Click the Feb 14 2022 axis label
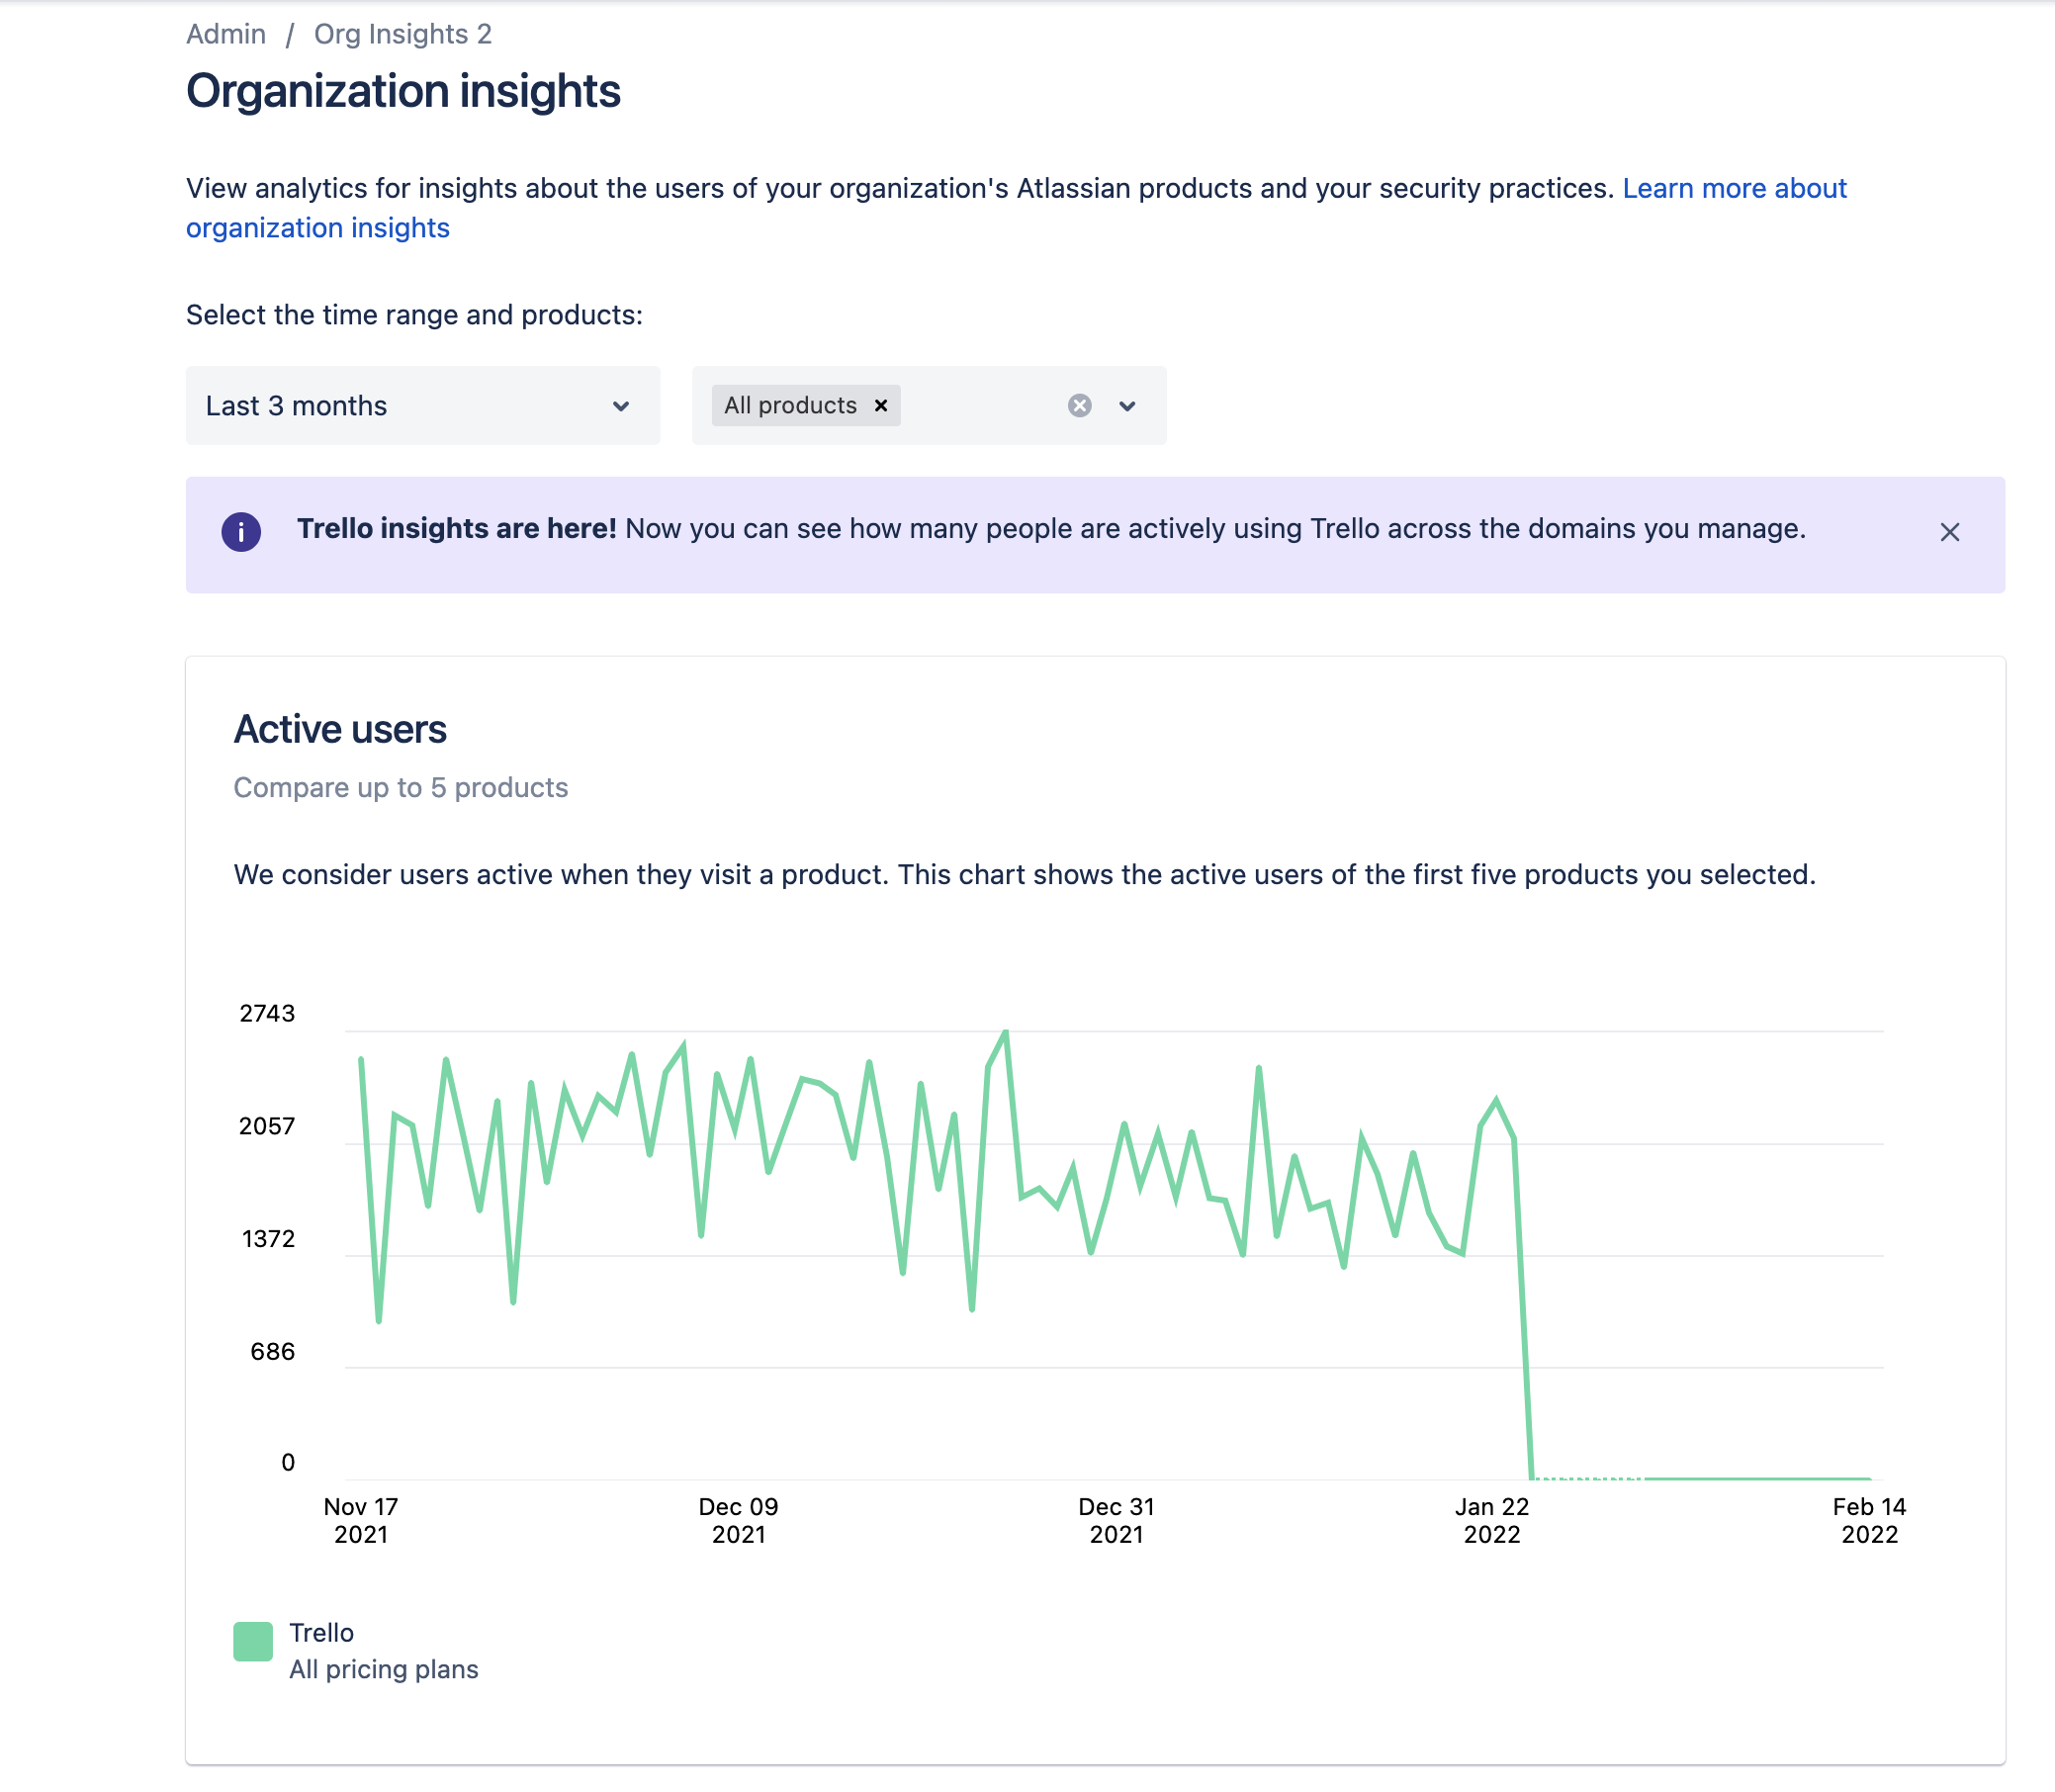This screenshot has width=2055, height=1792. tap(1868, 1520)
